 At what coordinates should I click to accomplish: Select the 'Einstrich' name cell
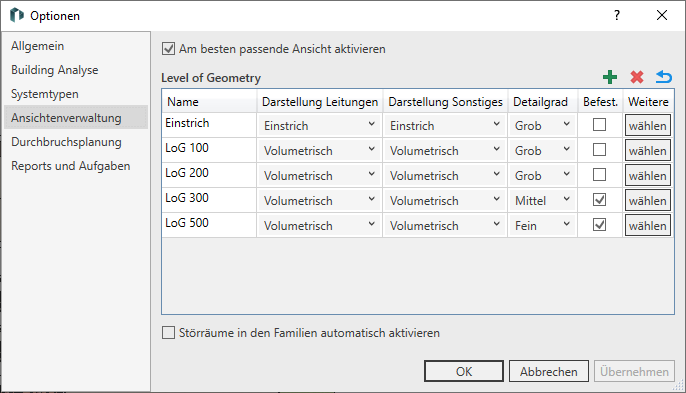click(x=209, y=125)
